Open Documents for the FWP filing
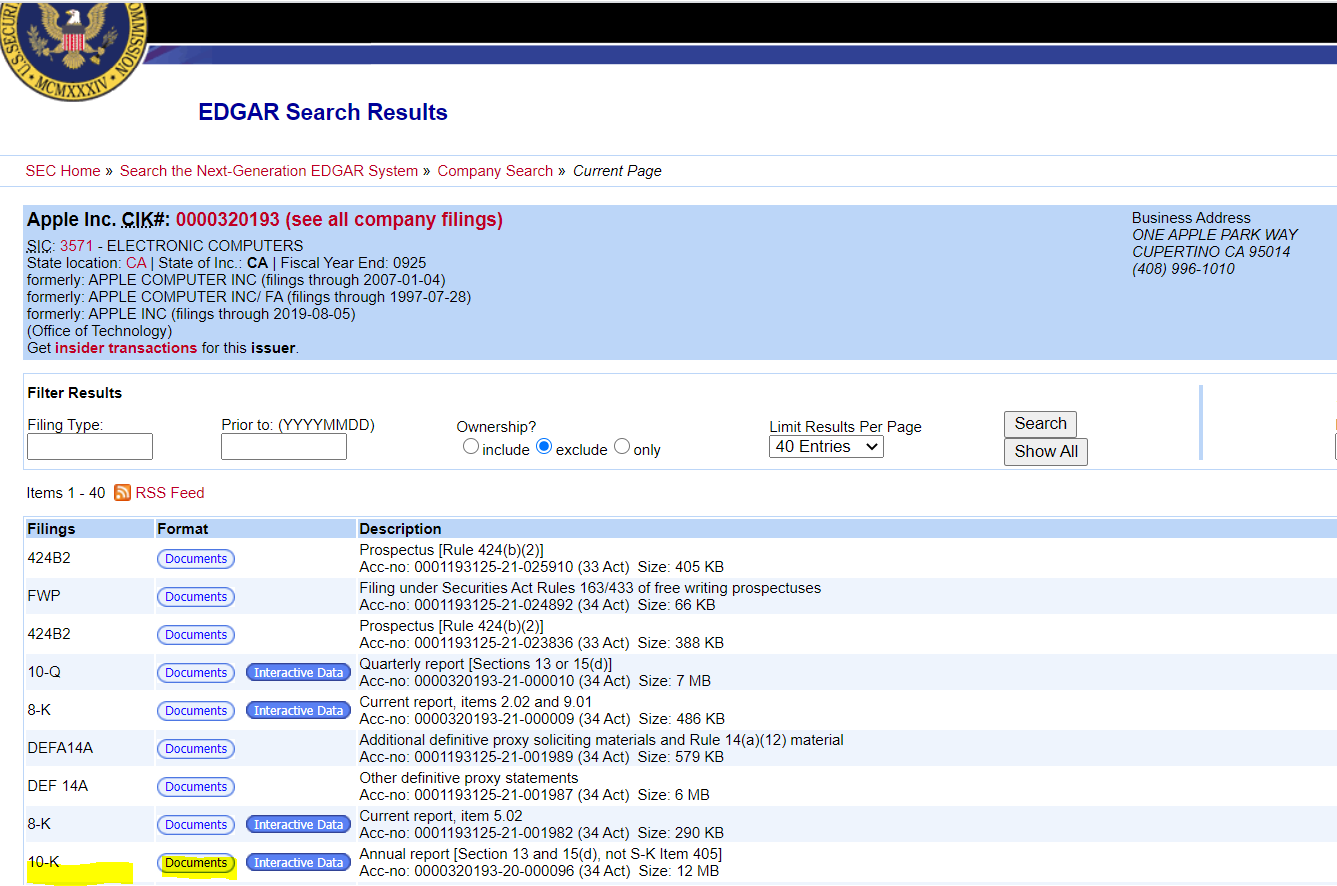This screenshot has height=886, width=1337. pos(196,597)
